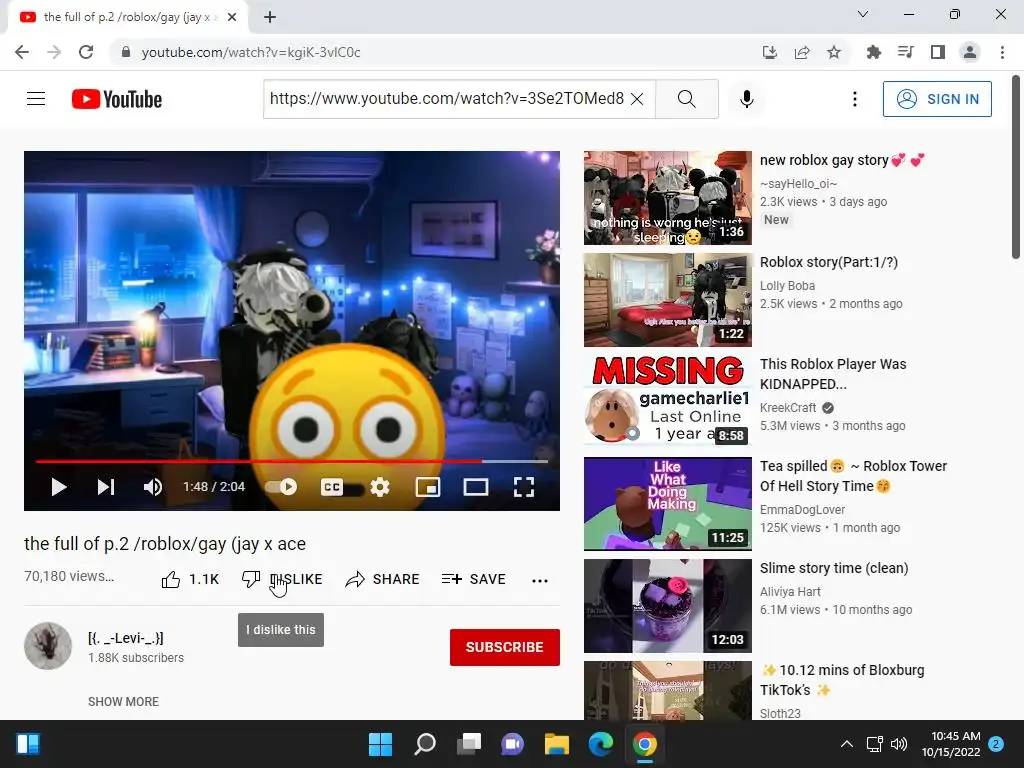
Task: Click the search magnifier button
Action: [686, 99]
